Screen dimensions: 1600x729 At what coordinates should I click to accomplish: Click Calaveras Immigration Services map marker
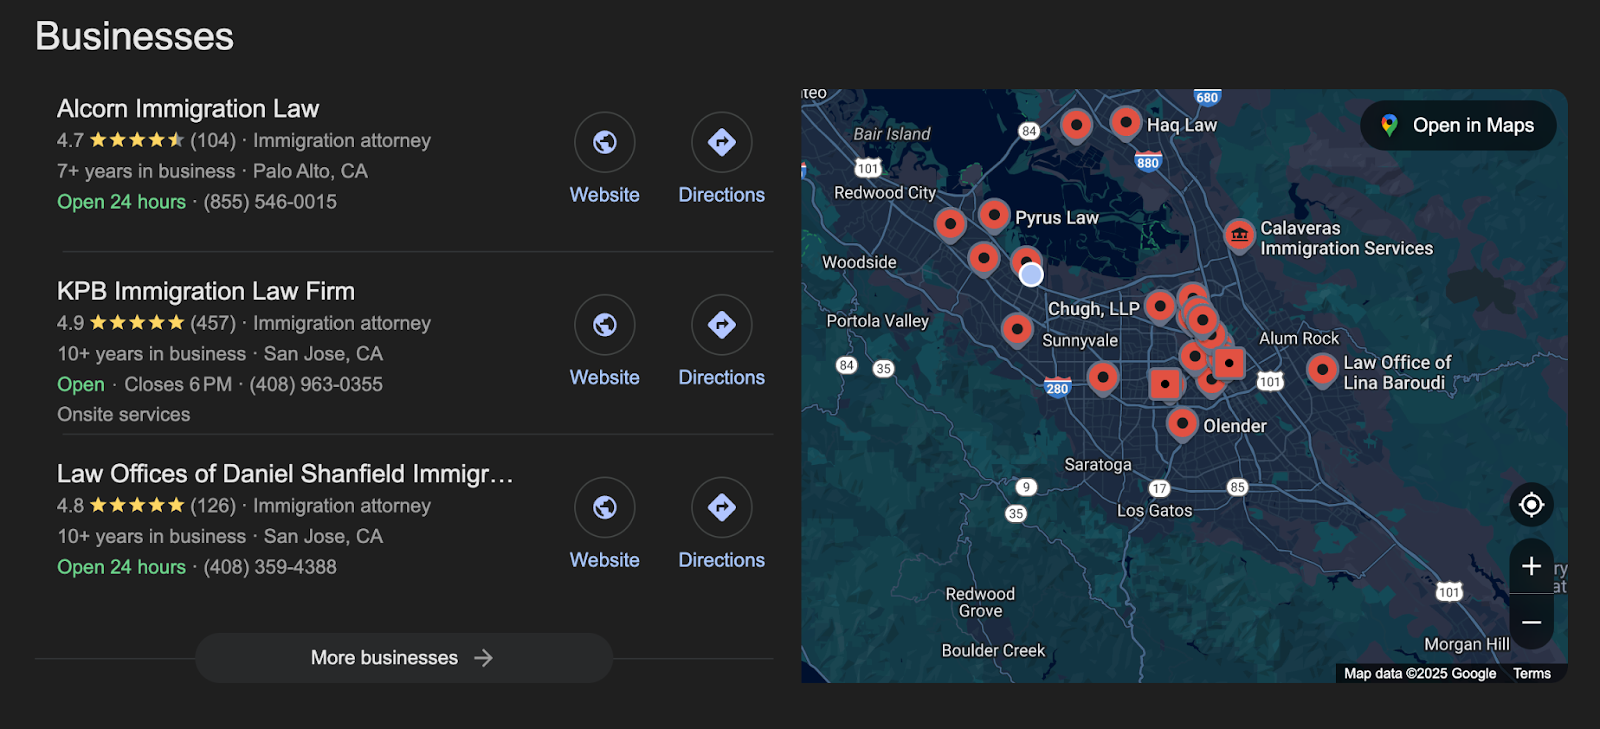(x=1239, y=235)
